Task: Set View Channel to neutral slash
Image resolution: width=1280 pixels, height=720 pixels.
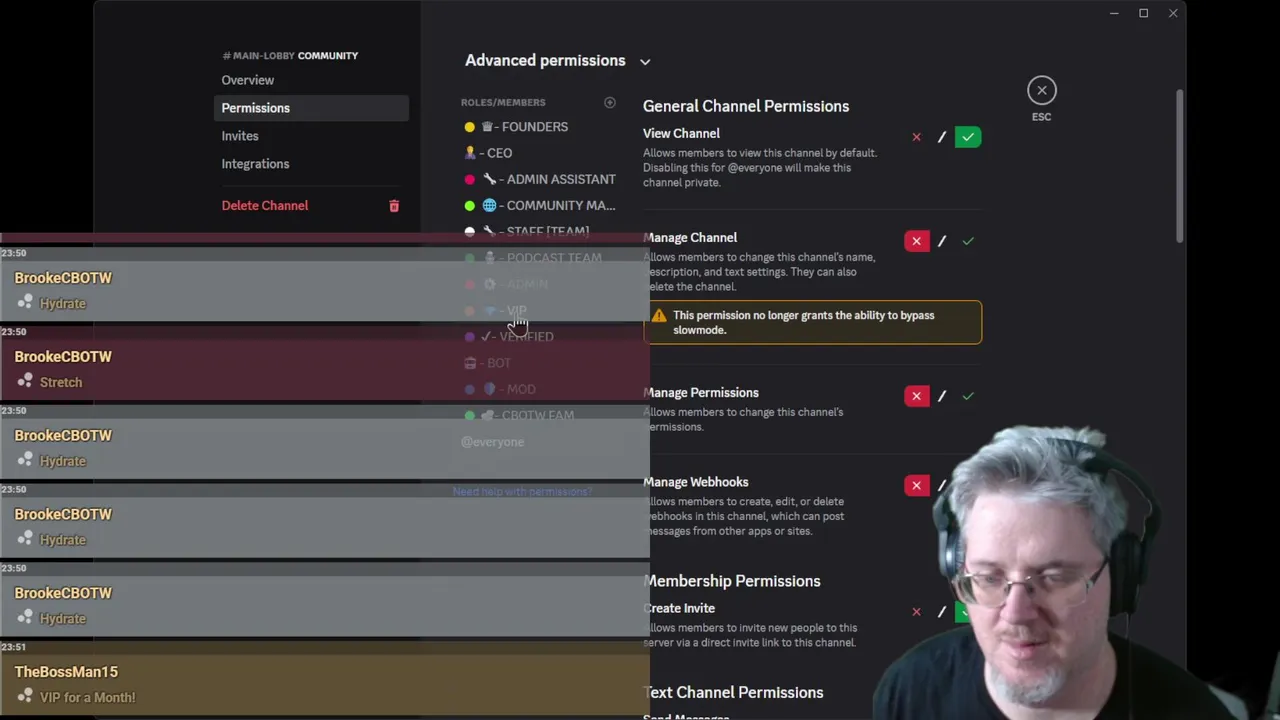Action: point(942,137)
